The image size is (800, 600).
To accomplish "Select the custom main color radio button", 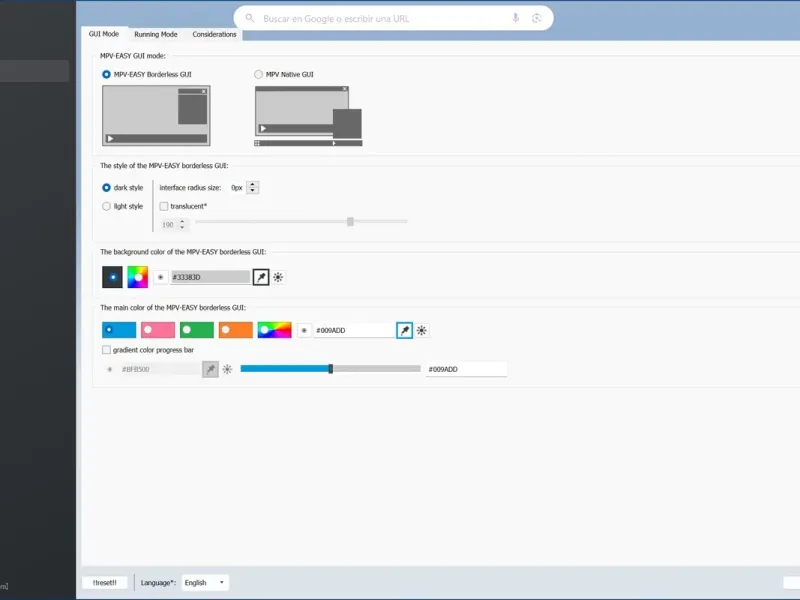I will (304, 331).
